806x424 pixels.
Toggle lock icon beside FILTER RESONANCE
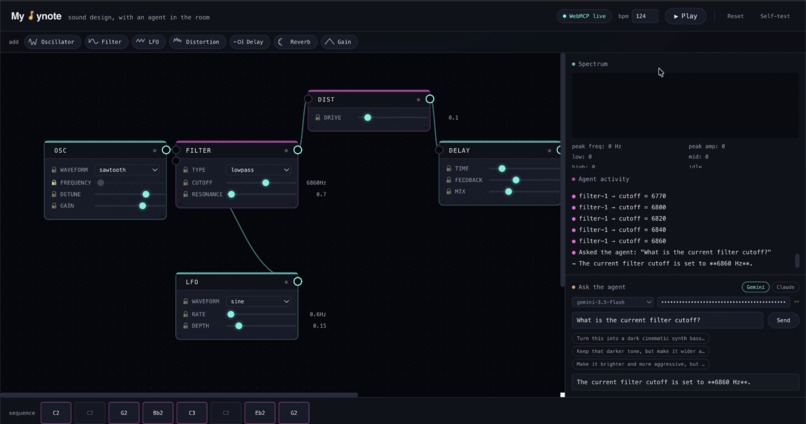point(186,194)
